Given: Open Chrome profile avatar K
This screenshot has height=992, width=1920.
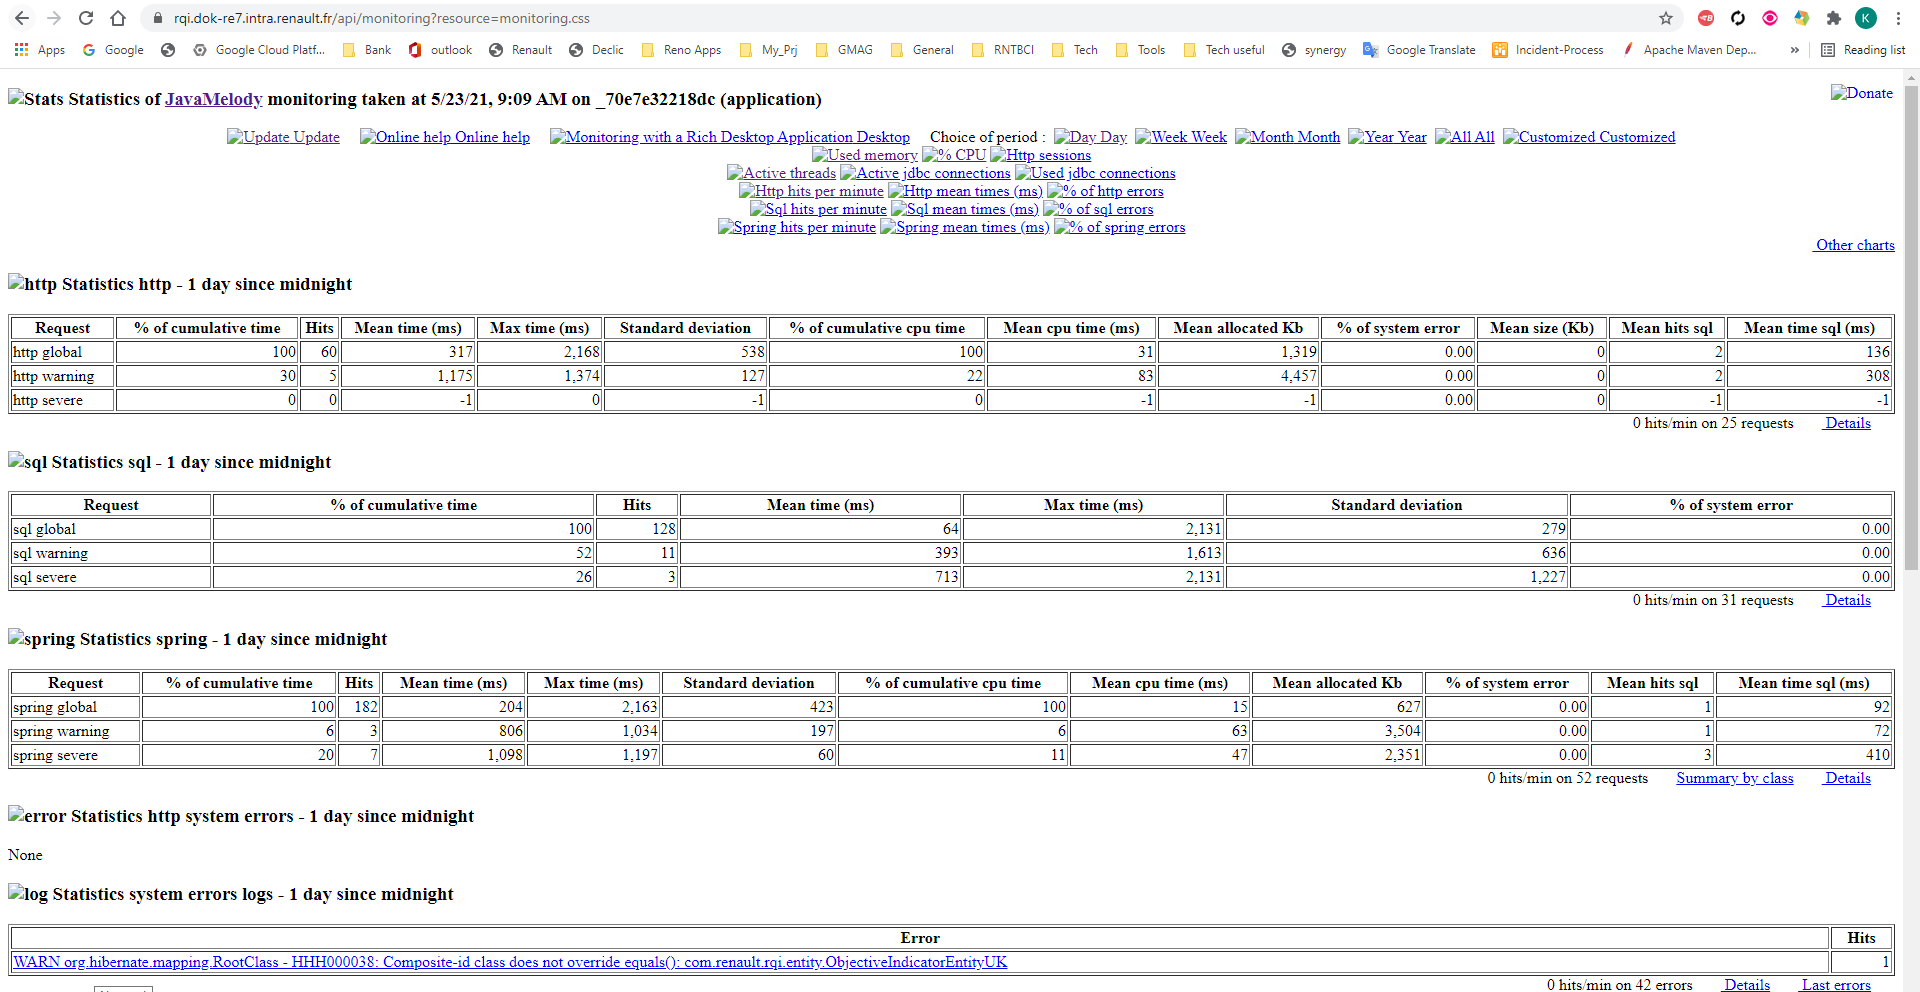Looking at the screenshot, I should (1865, 18).
